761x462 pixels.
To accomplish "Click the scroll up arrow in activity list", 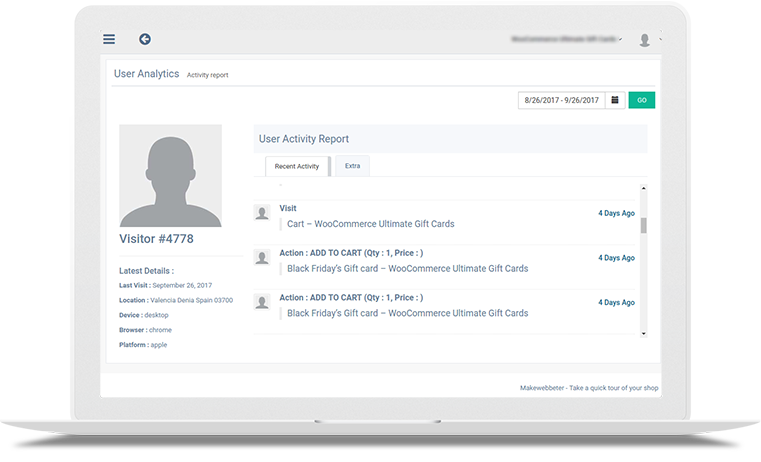I will tap(643, 188).
